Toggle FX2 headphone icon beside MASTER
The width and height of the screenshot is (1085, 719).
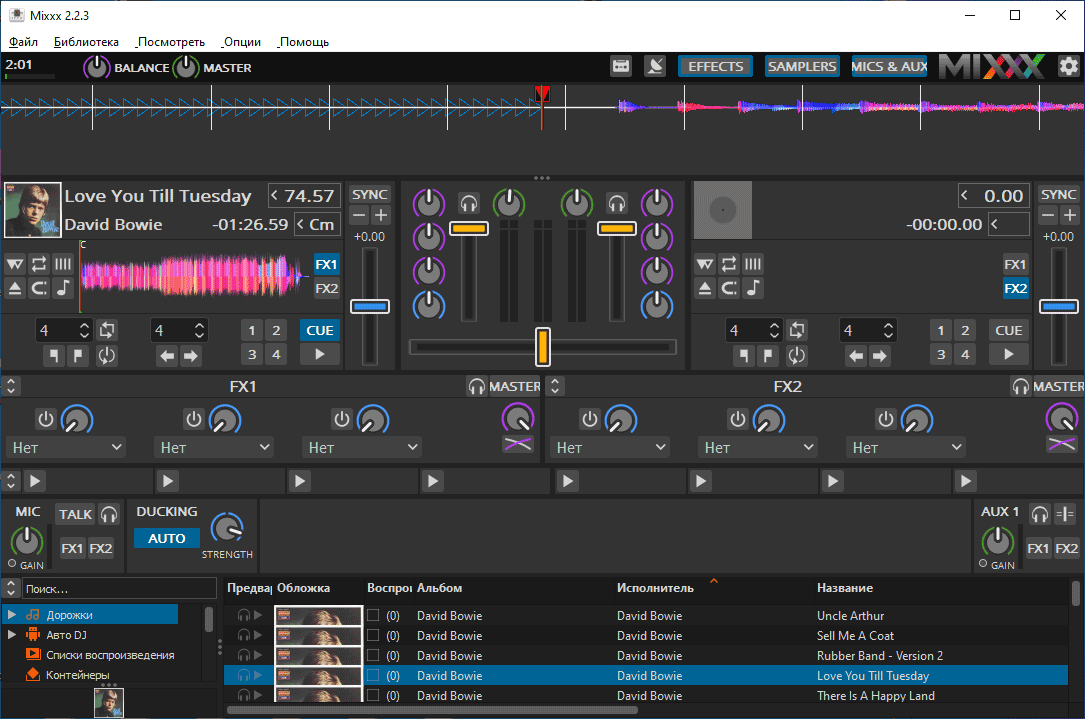[x=1021, y=386]
